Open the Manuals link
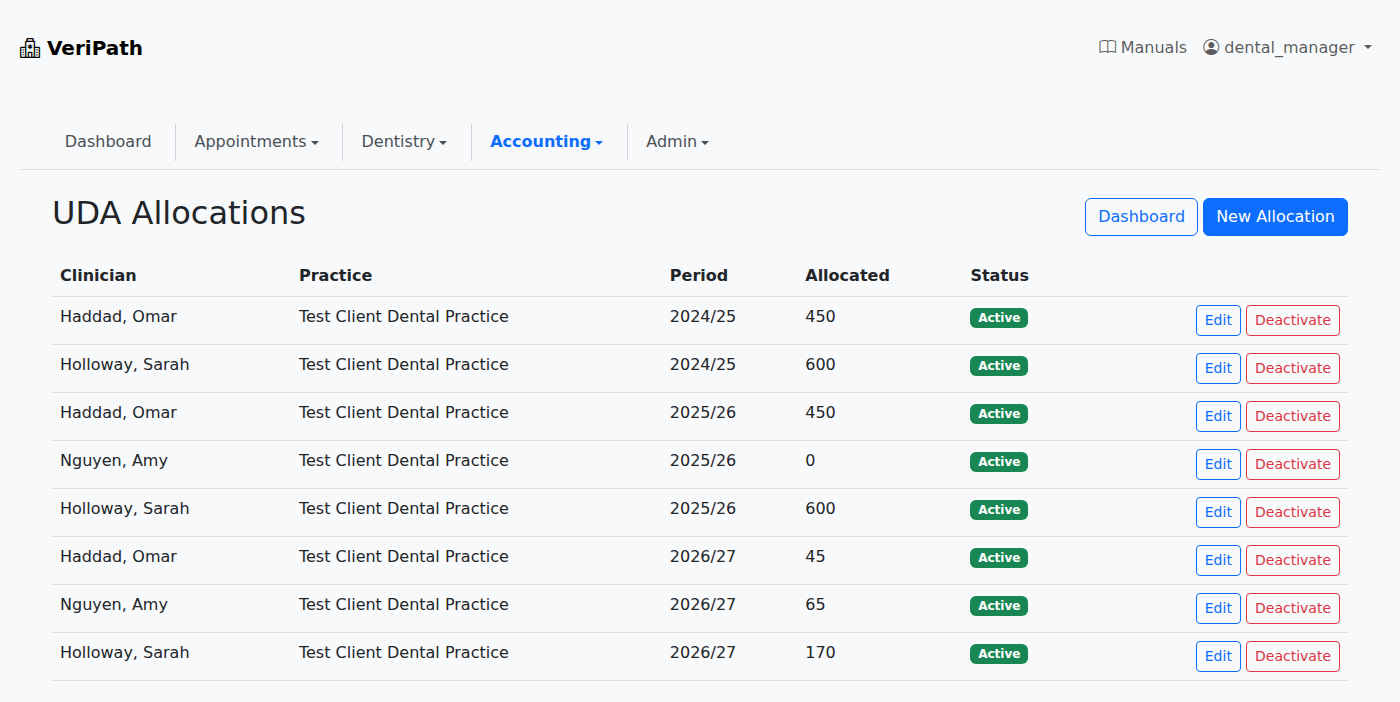Viewport: 1400px width, 702px height. pos(1143,47)
